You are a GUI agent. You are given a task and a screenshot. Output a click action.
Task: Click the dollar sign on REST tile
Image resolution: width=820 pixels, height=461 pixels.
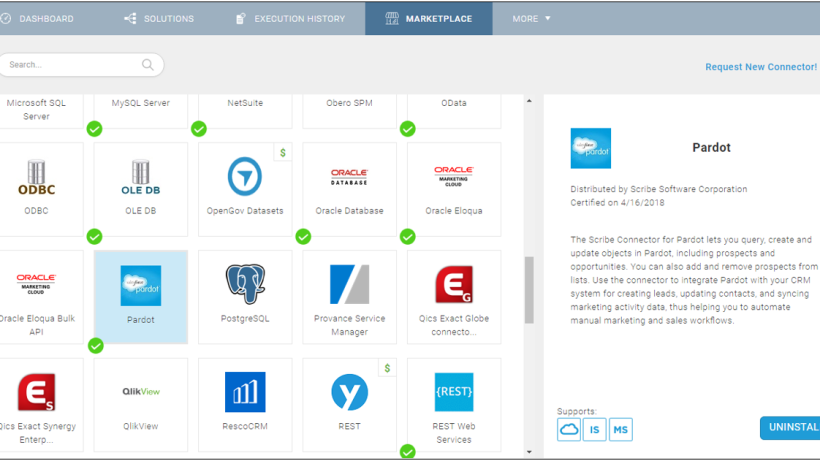coord(387,368)
